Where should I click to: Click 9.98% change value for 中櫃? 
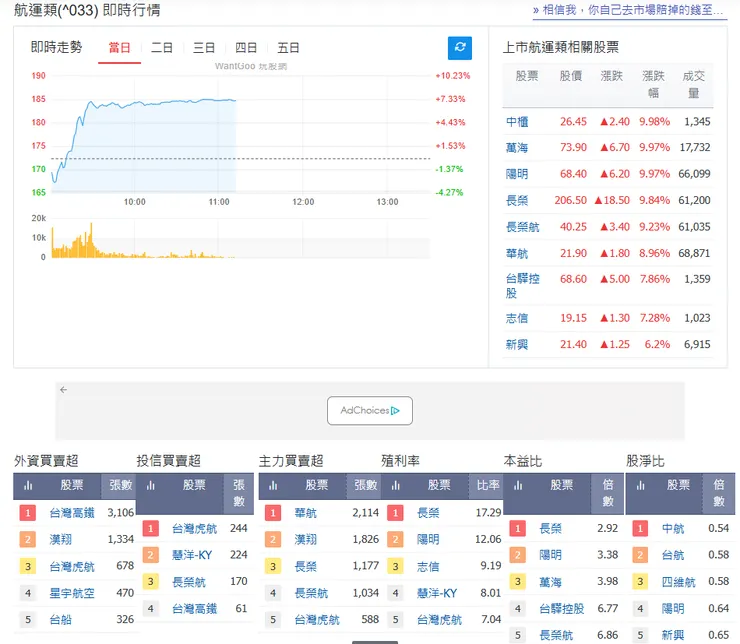point(655,122)
